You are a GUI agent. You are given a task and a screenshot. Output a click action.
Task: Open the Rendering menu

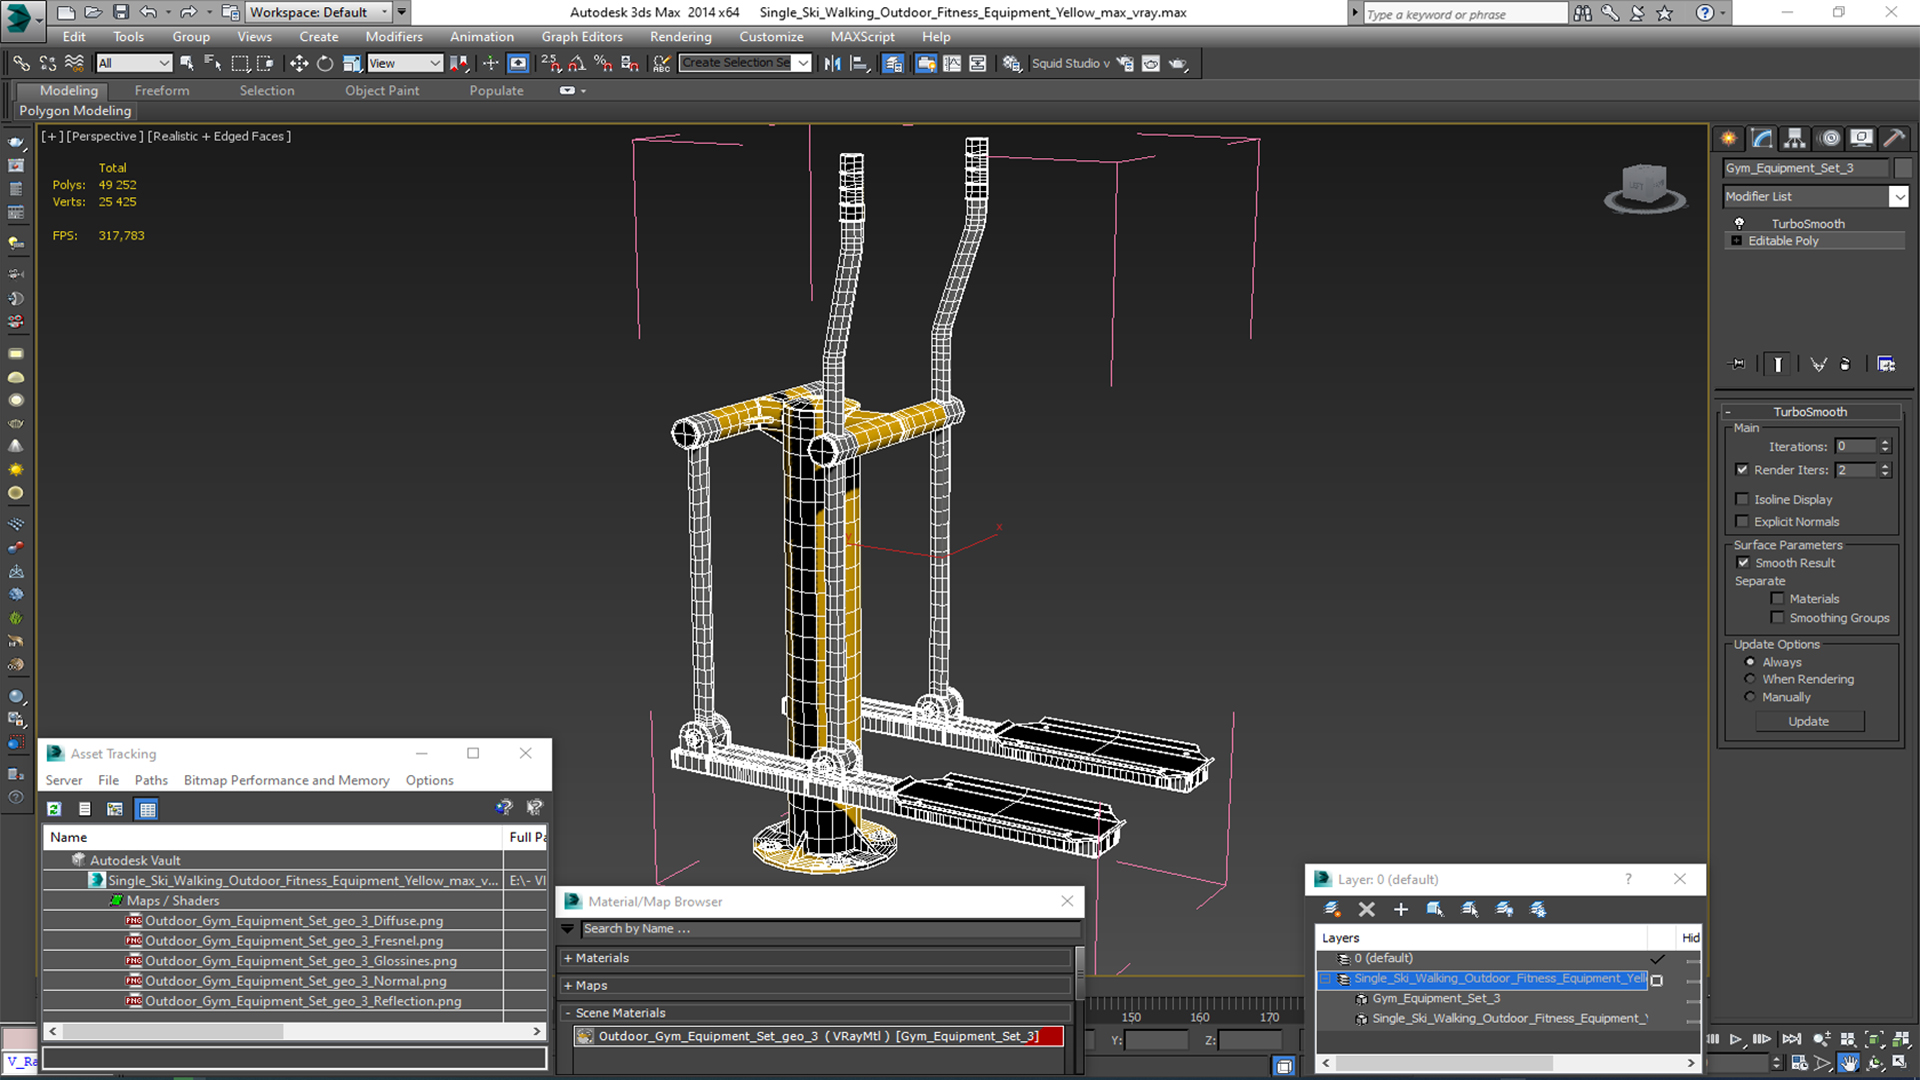click(x=679, y=36)
